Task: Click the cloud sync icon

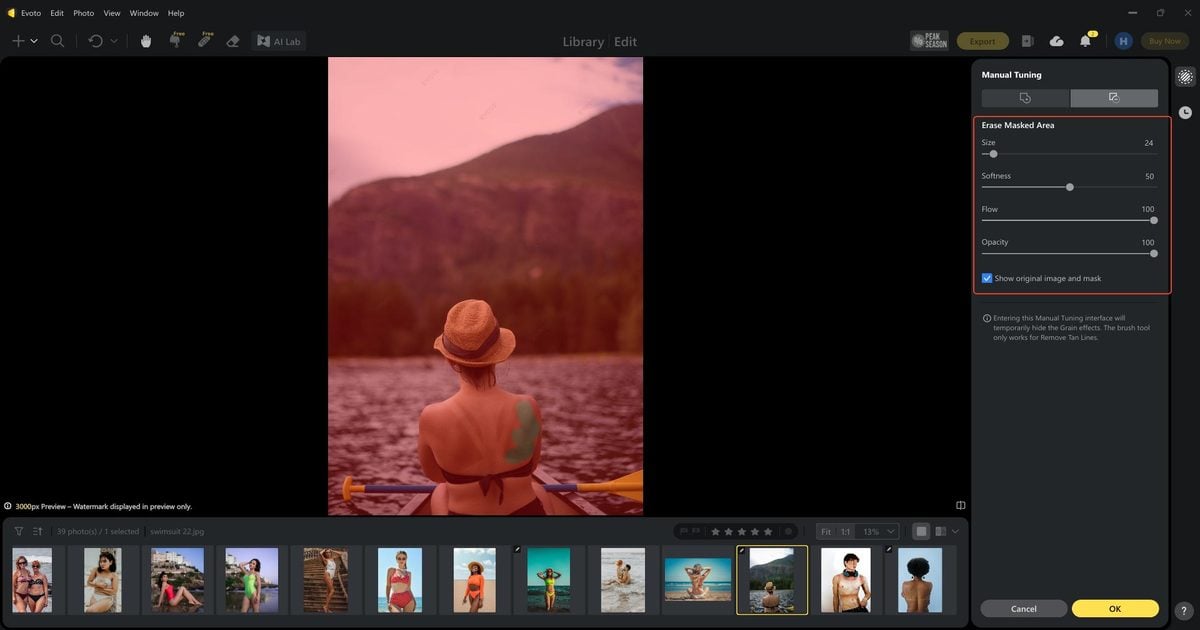Action: click(1057, 41)
